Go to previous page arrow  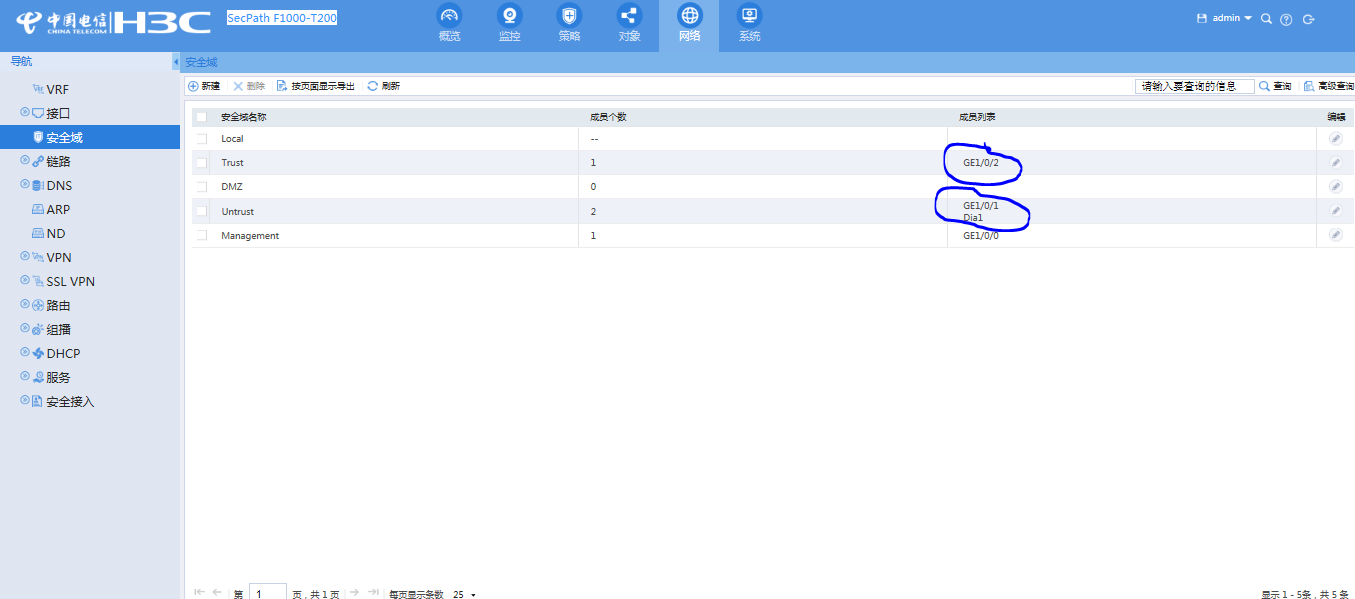pyautogui.click(x=217, y=593)
